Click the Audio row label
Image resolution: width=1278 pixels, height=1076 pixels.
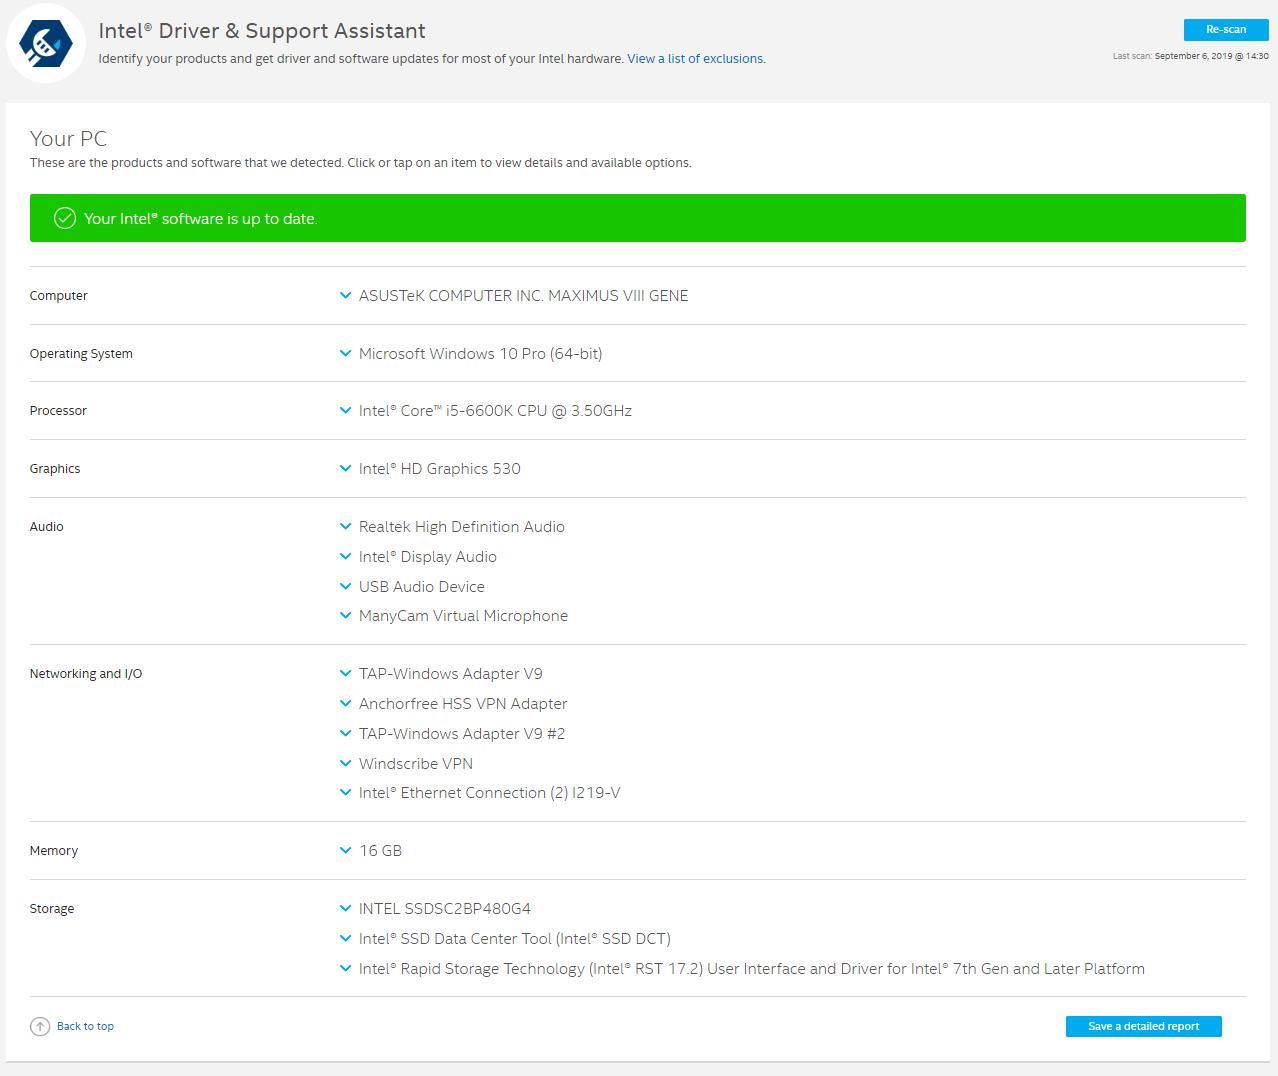coord(46,527)
